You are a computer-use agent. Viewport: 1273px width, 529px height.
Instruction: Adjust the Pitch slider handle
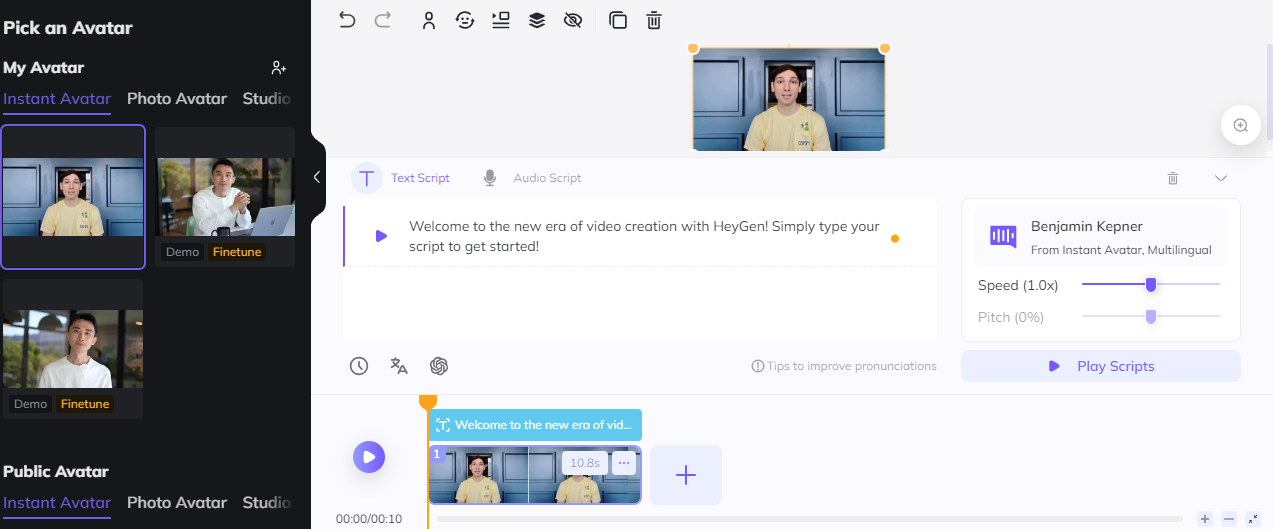[1151, 317]
